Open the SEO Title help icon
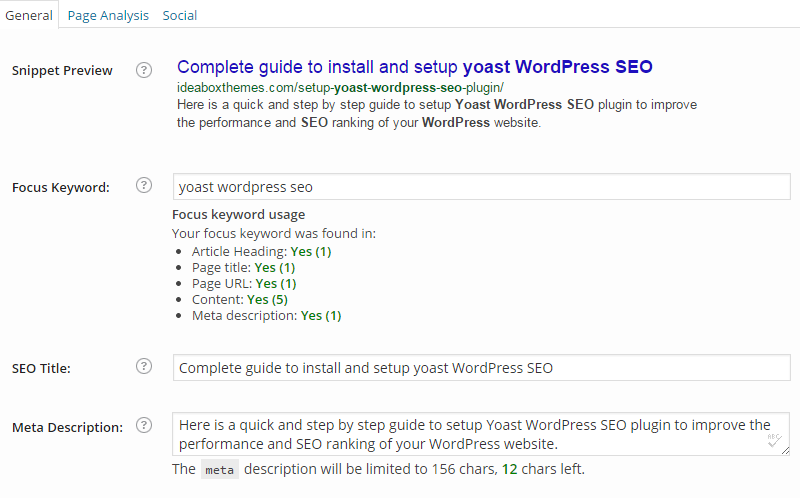 click(x=144, y=366)
